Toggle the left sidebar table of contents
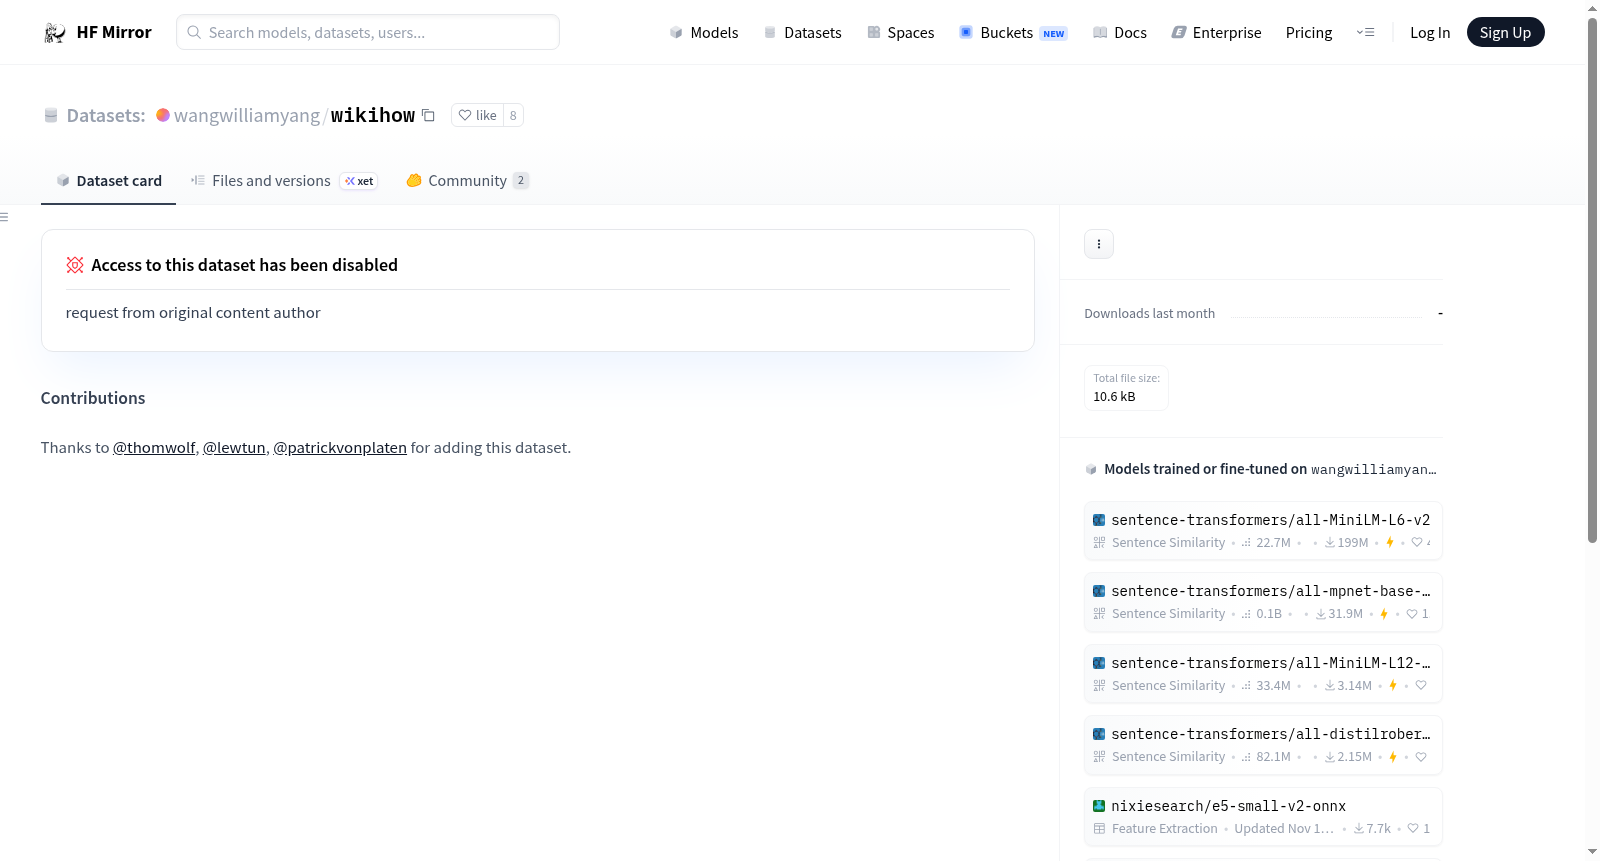The width and height of the screenshot is (1600, 861). 5,217
